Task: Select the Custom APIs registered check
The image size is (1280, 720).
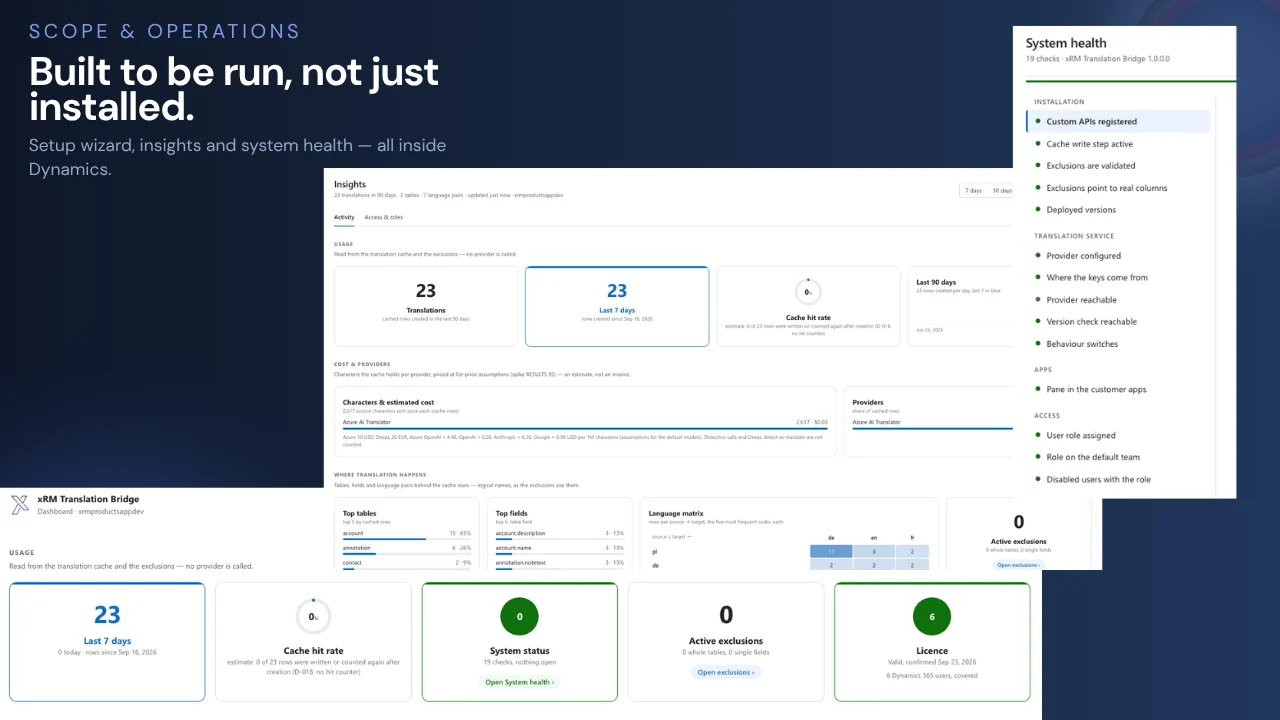Action: 1118,122
